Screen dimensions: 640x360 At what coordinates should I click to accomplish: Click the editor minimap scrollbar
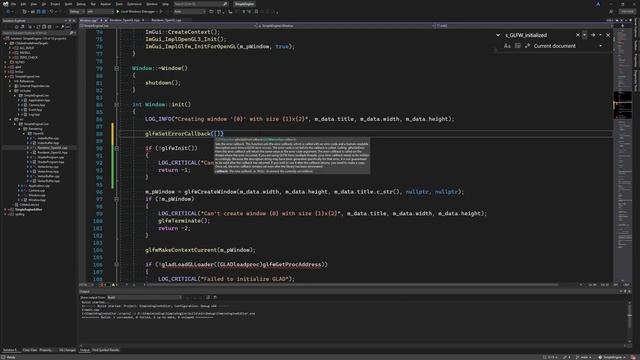point(622,155)
